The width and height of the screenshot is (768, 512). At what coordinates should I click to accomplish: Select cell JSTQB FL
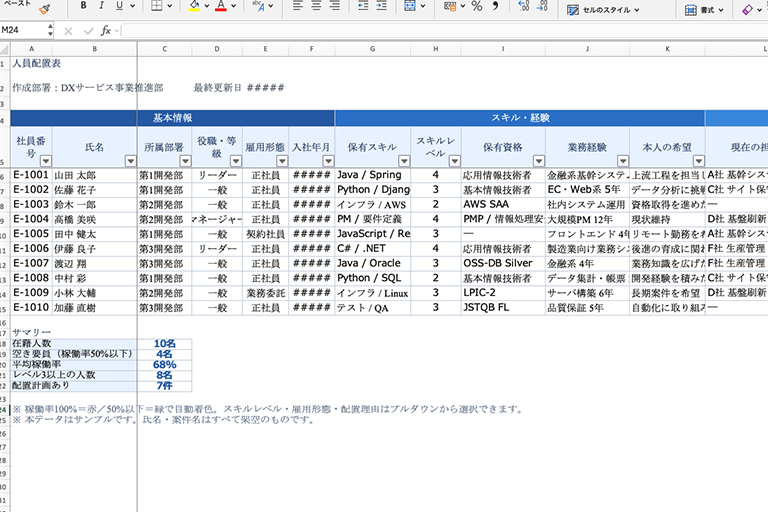point(503,308)
